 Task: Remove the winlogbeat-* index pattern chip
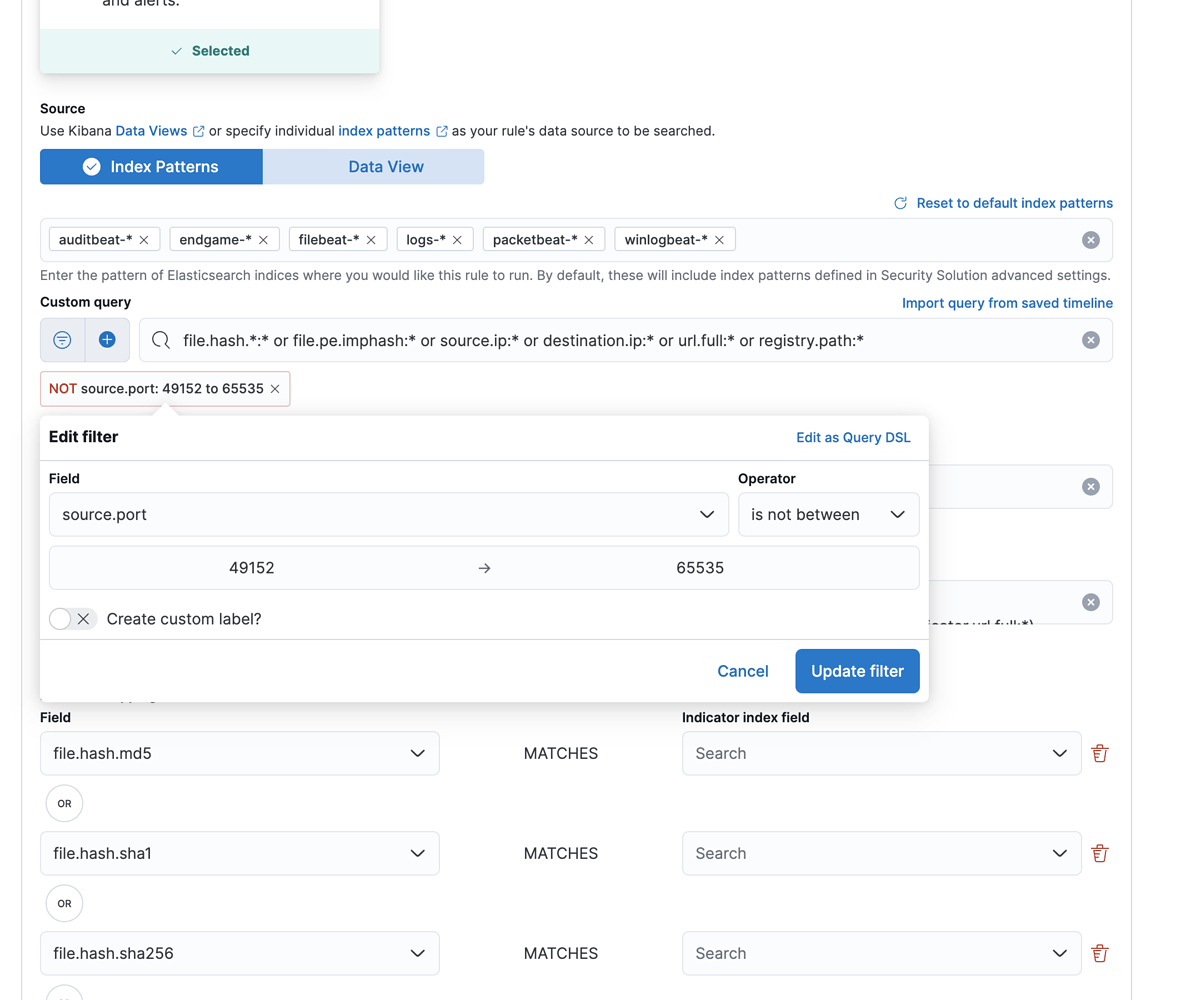pyautogui.click(x=719, y=239)
